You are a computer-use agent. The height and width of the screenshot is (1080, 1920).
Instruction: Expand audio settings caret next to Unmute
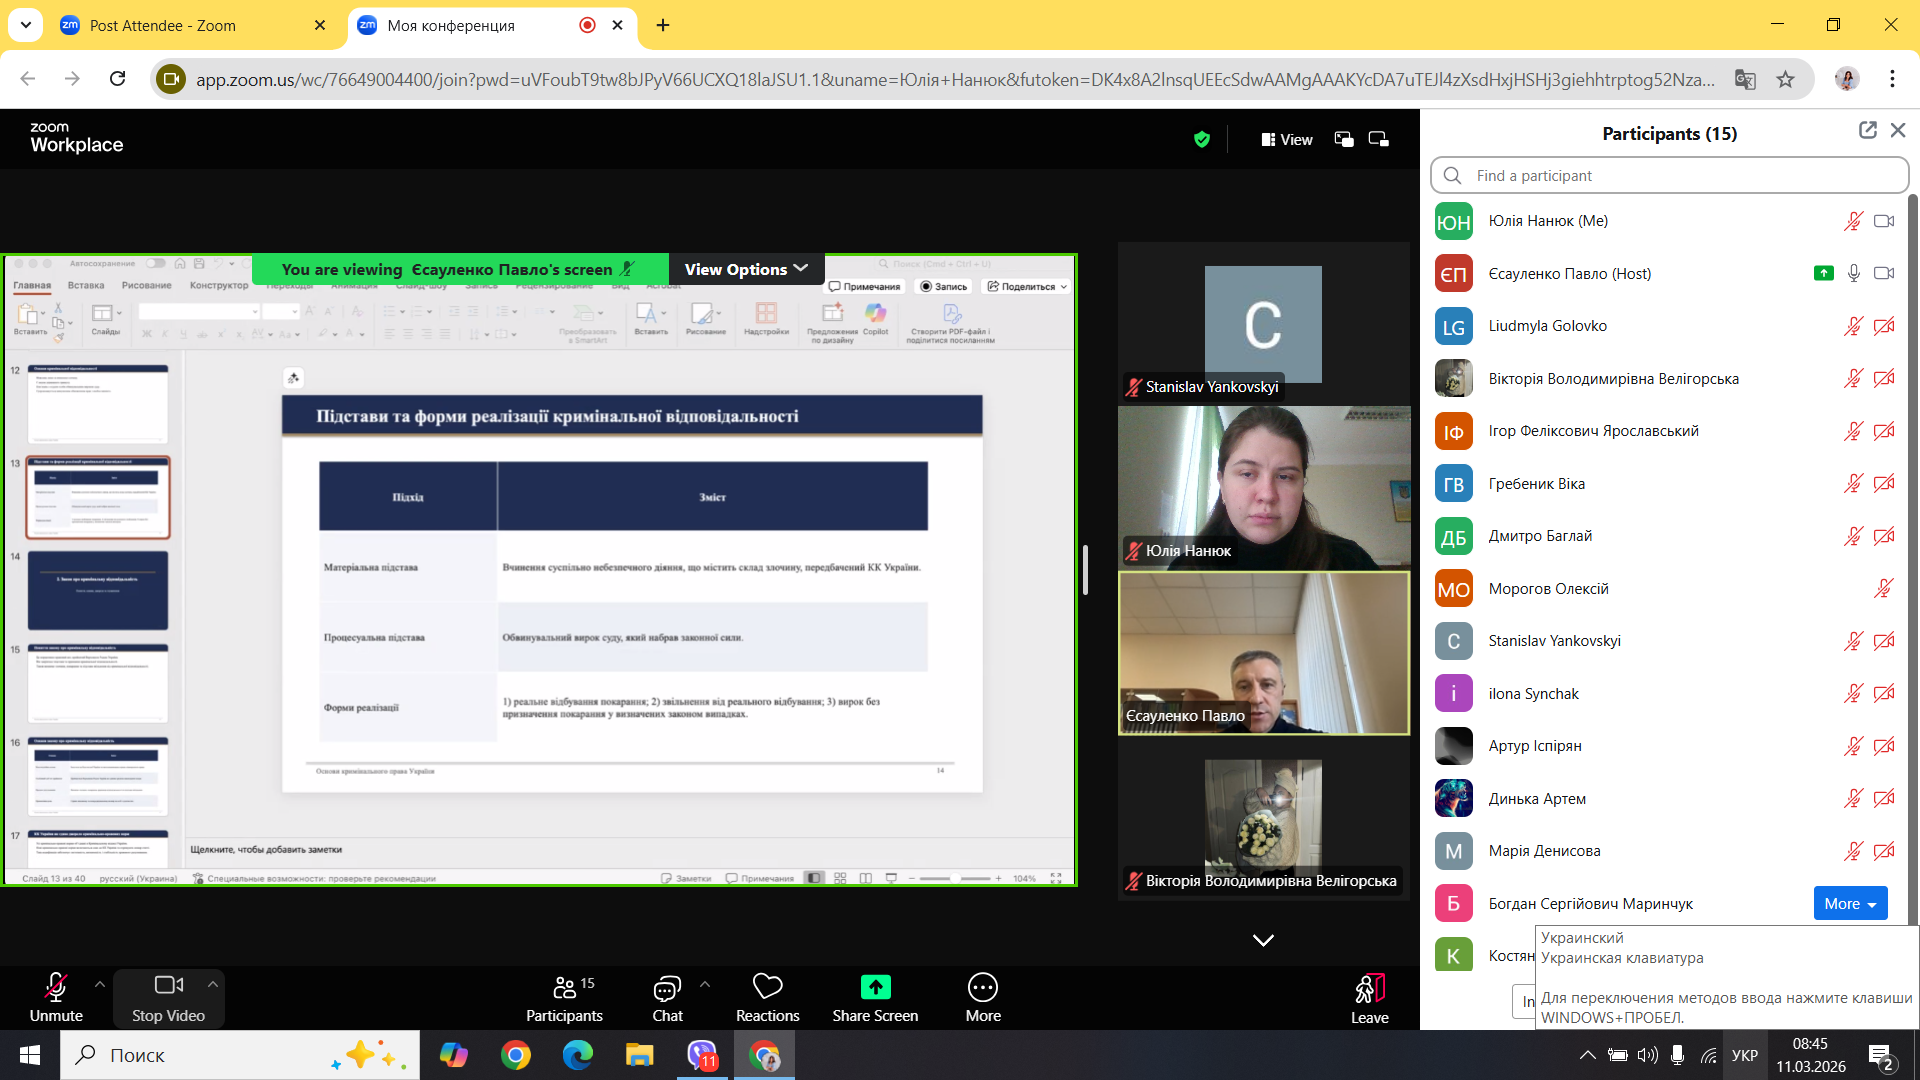coord(100,984)
